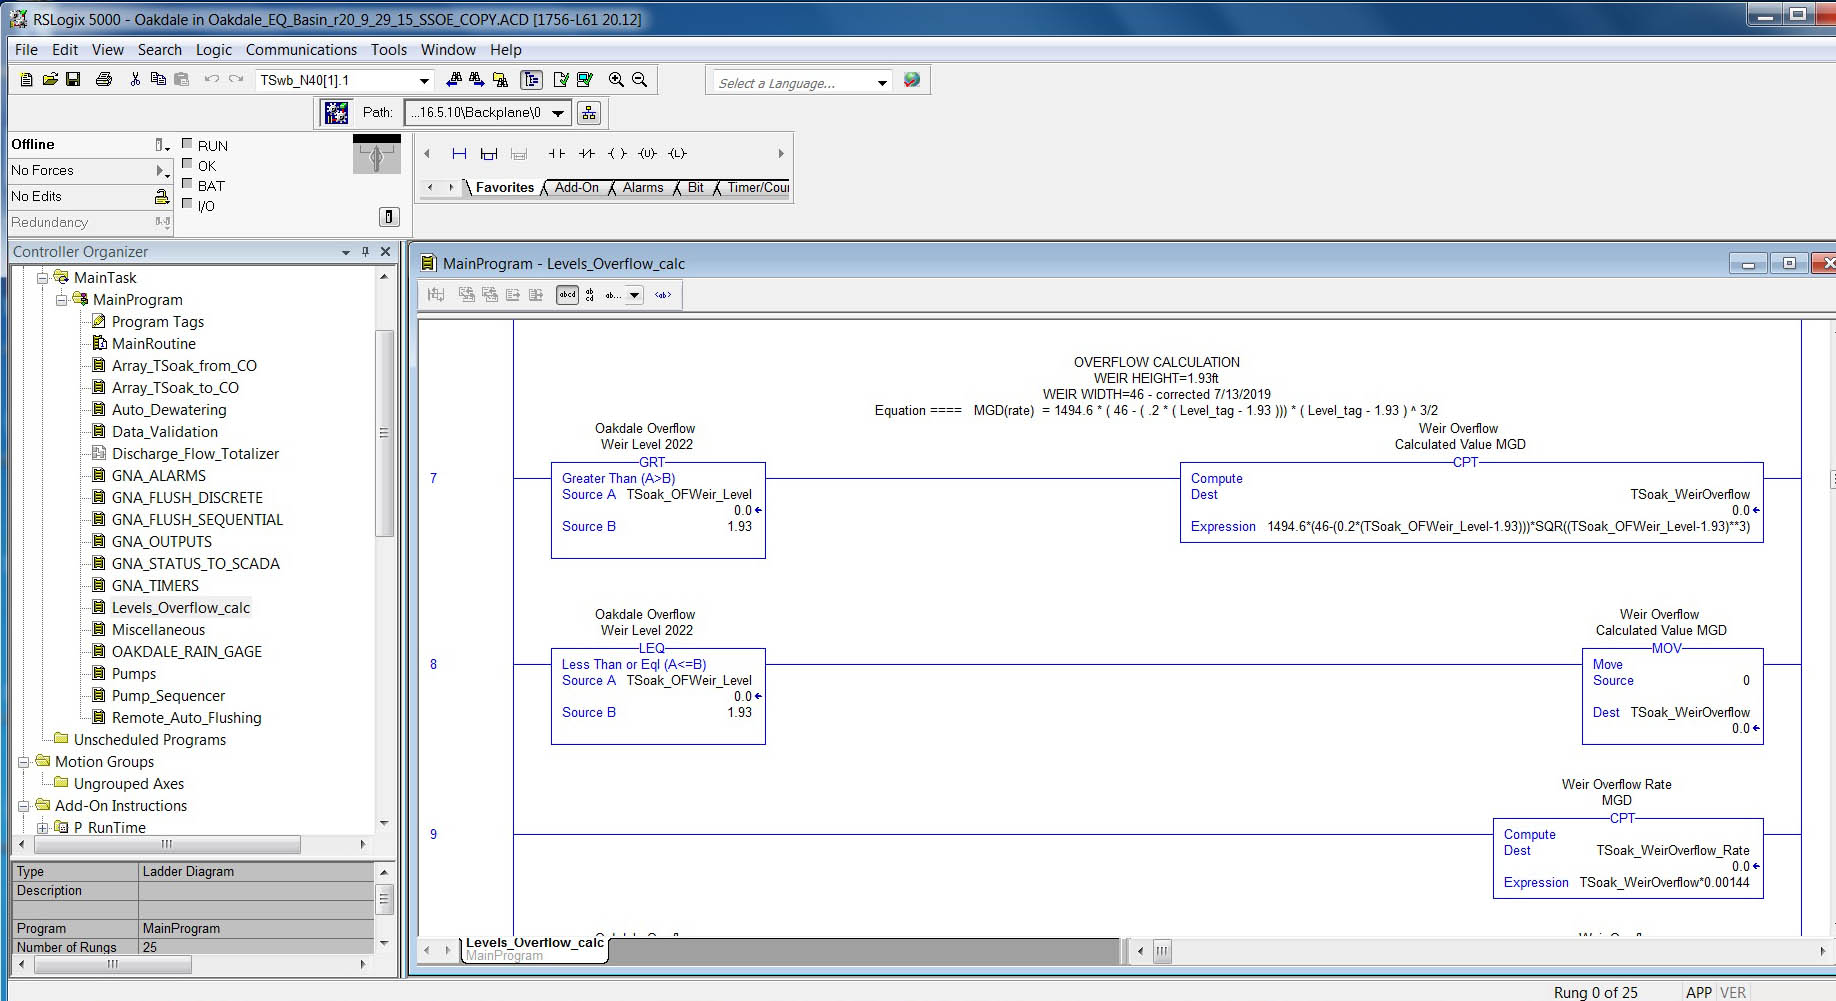
Task: Click the Print icon
Action: [x=104, y=80]
